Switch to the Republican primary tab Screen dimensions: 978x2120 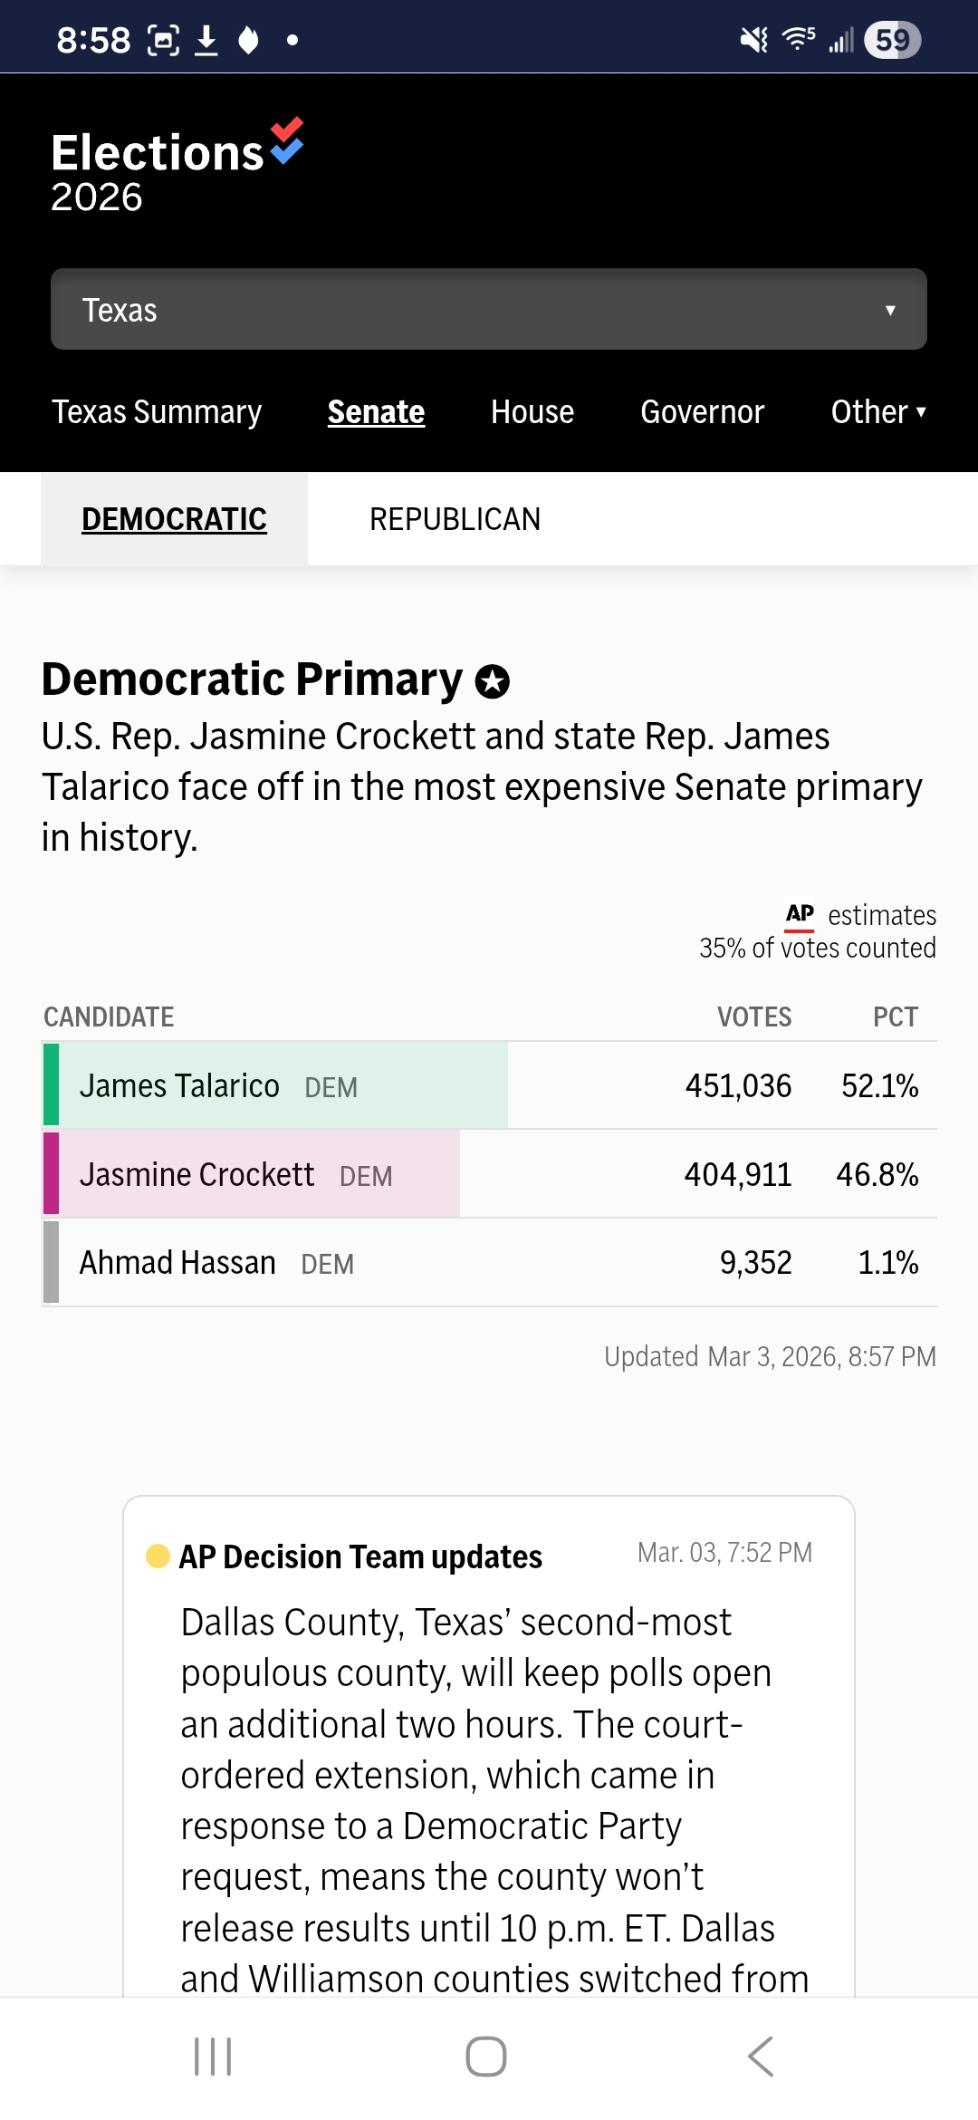pos(455,519)
